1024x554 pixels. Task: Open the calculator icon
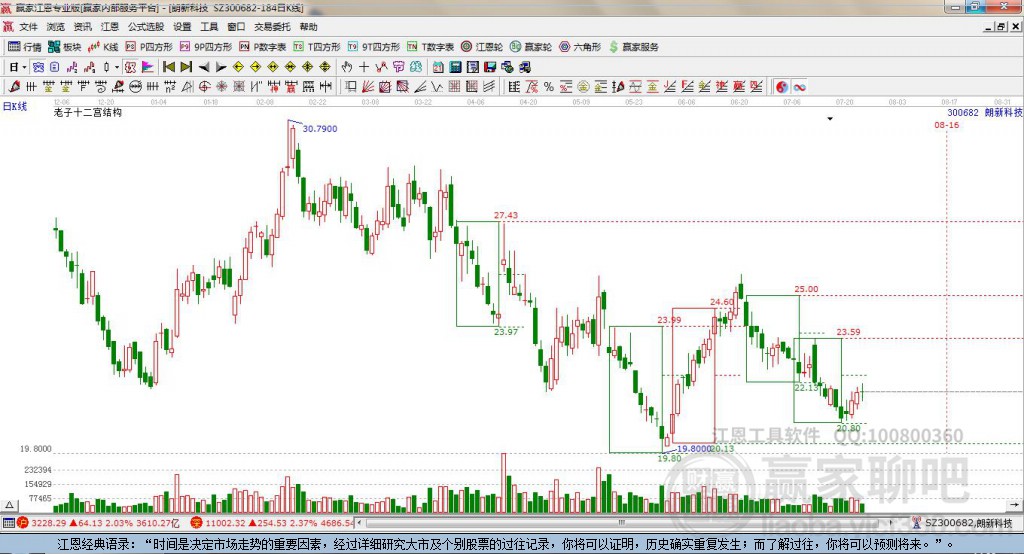click(x=455, y=67)
